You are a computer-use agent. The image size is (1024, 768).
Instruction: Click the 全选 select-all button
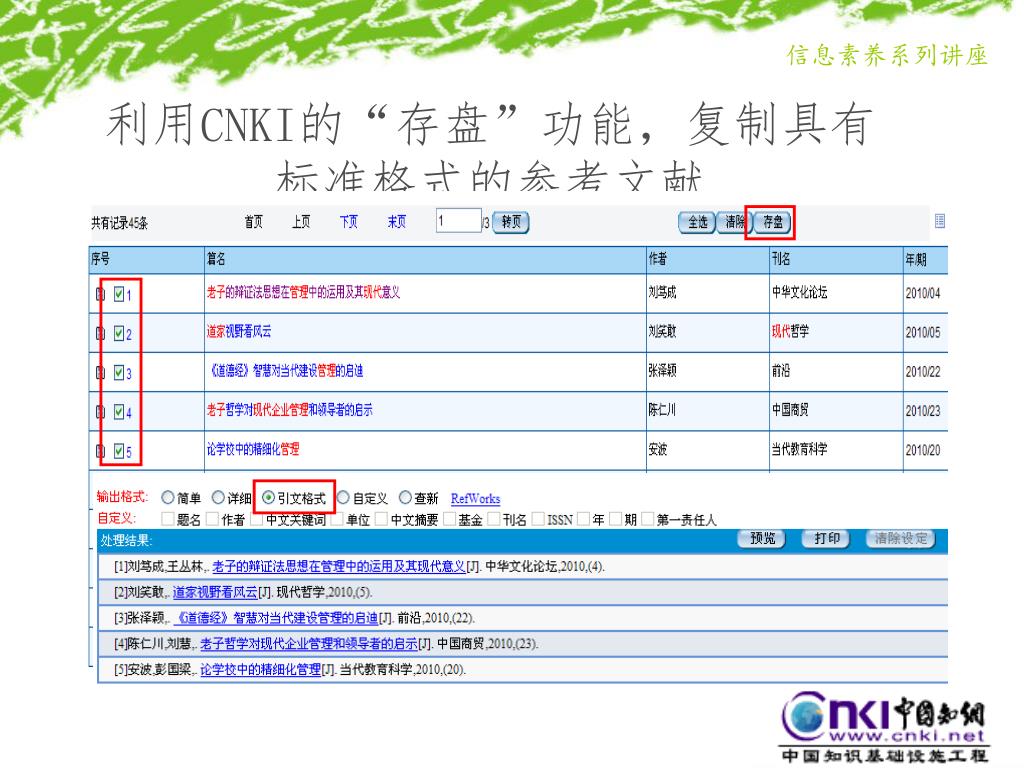[x=697, y=223]
